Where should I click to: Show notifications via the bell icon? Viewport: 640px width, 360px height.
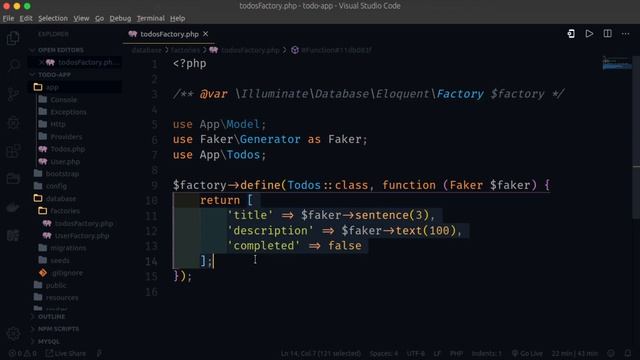[628, 353]
